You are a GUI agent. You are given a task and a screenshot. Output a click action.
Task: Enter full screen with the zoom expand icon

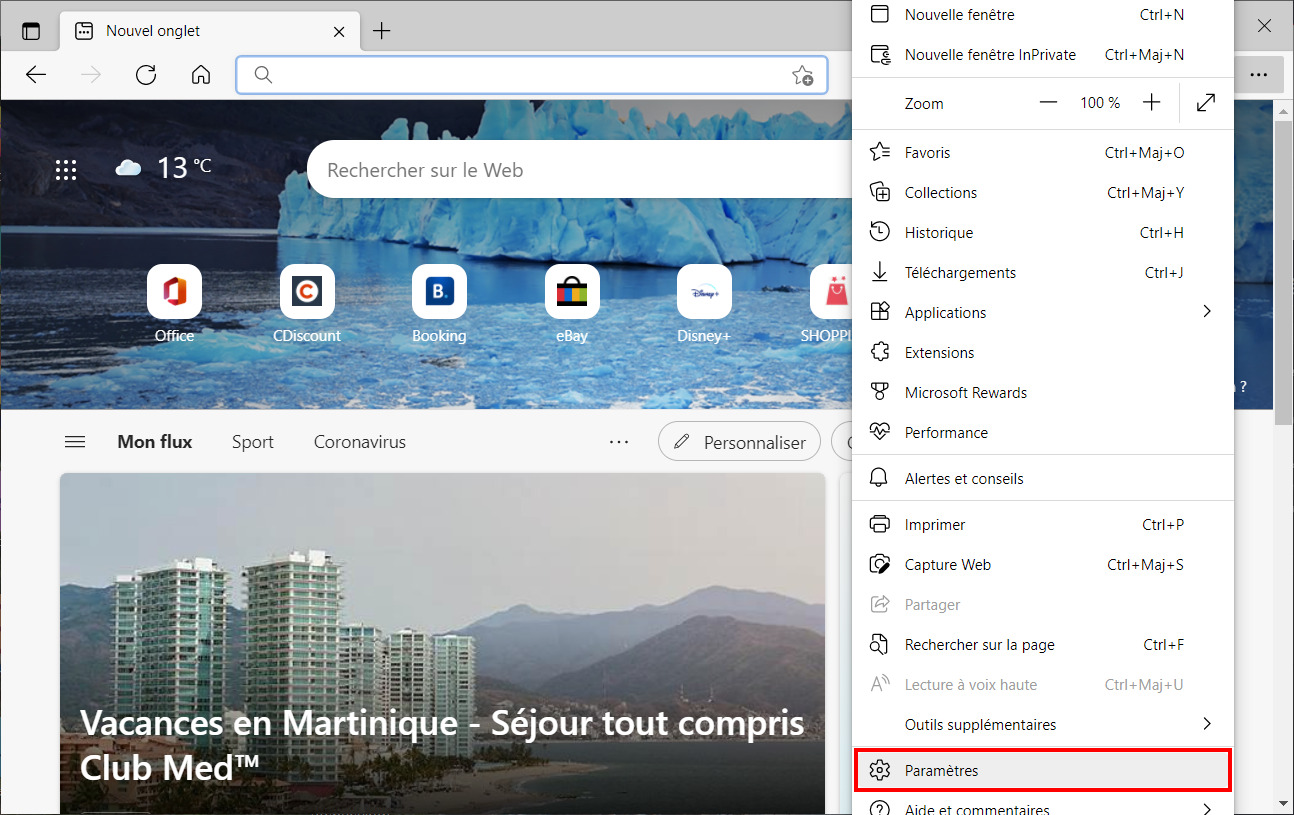pos(1206,103)
